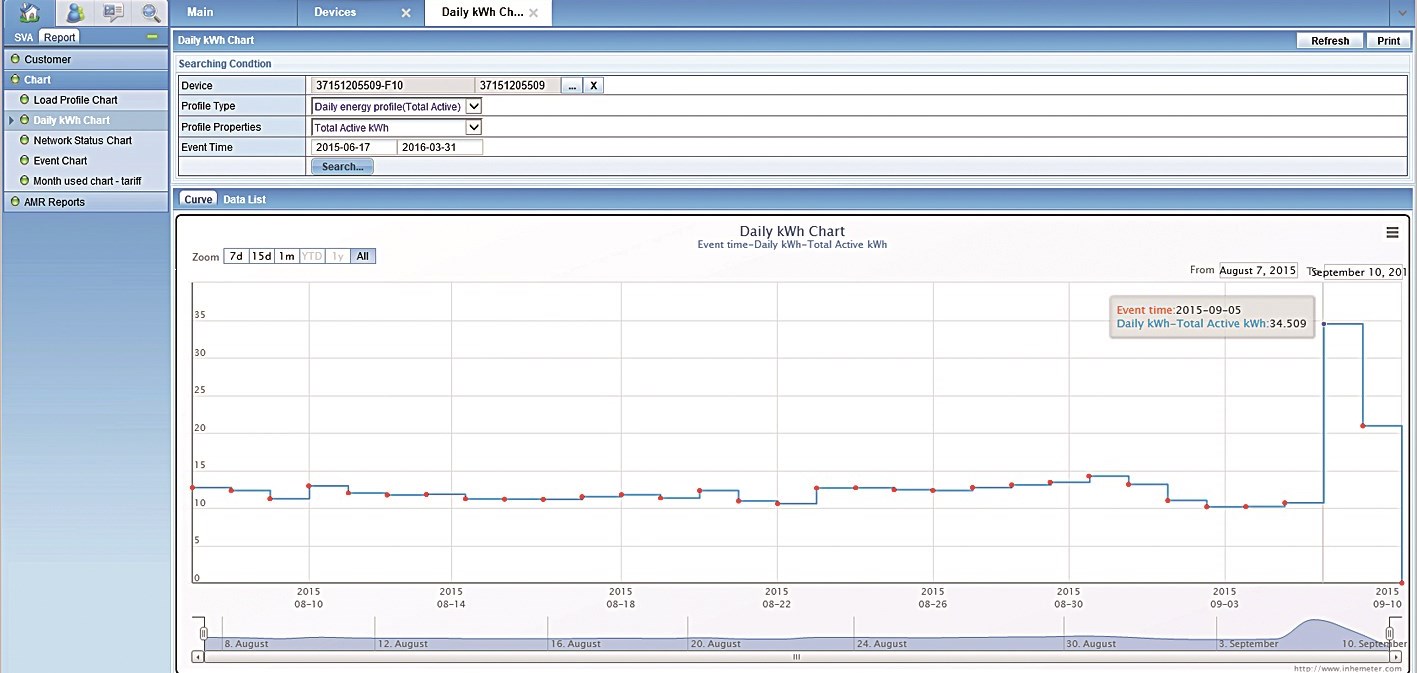Open the users icon tab
The width and height of the screenshot is (1417, 673).
(x=74, y=13)
